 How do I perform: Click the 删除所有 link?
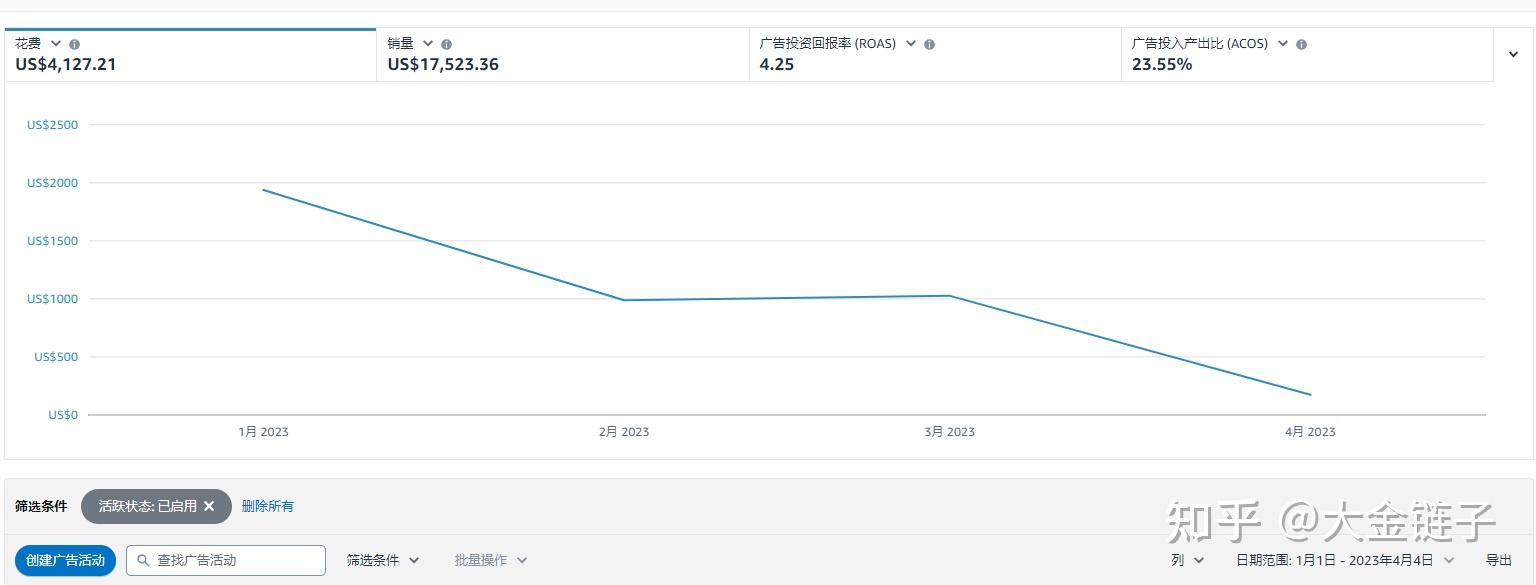268,506
